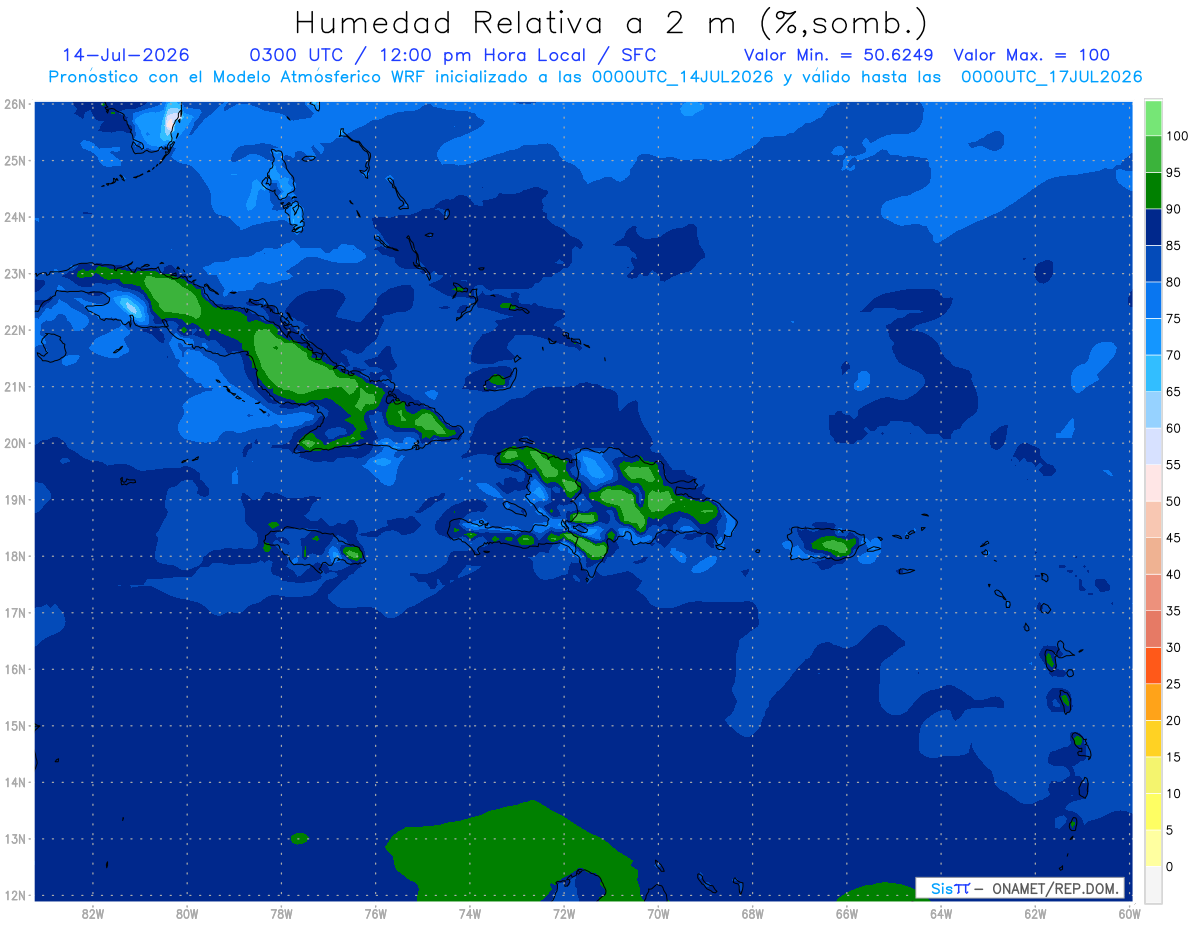Click the legend value '50'

pyautogui.click(x=1173, y=501)
